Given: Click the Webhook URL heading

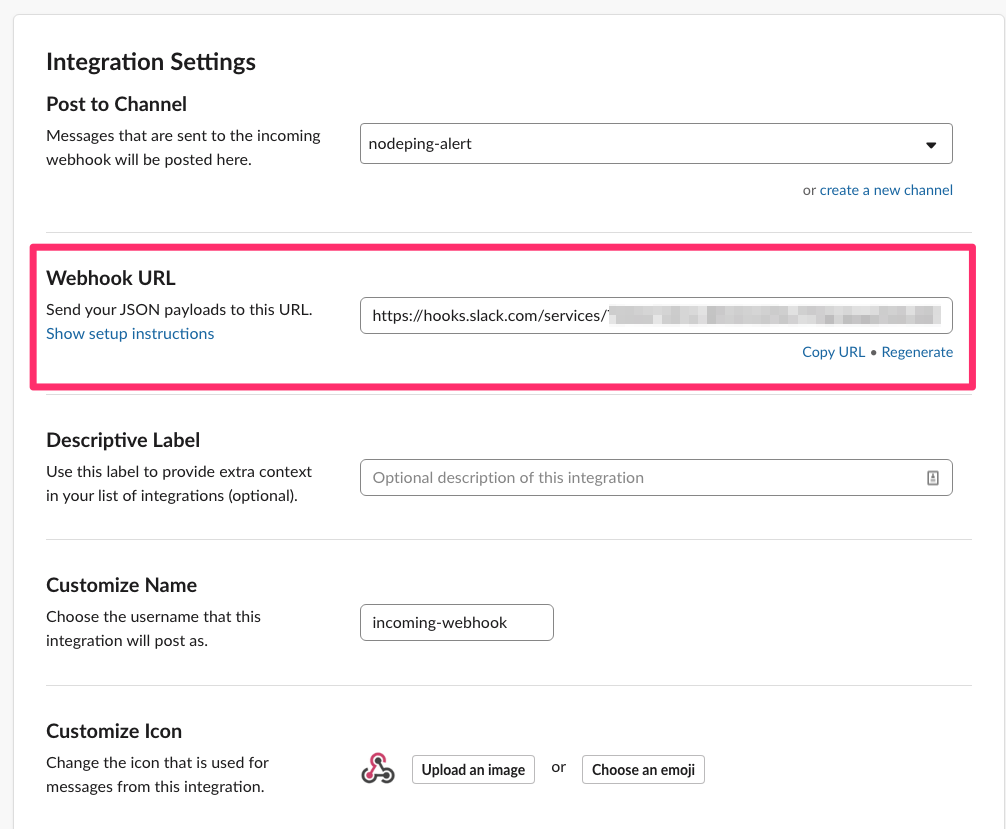Looking at the screenshot, I should (110, 278).
